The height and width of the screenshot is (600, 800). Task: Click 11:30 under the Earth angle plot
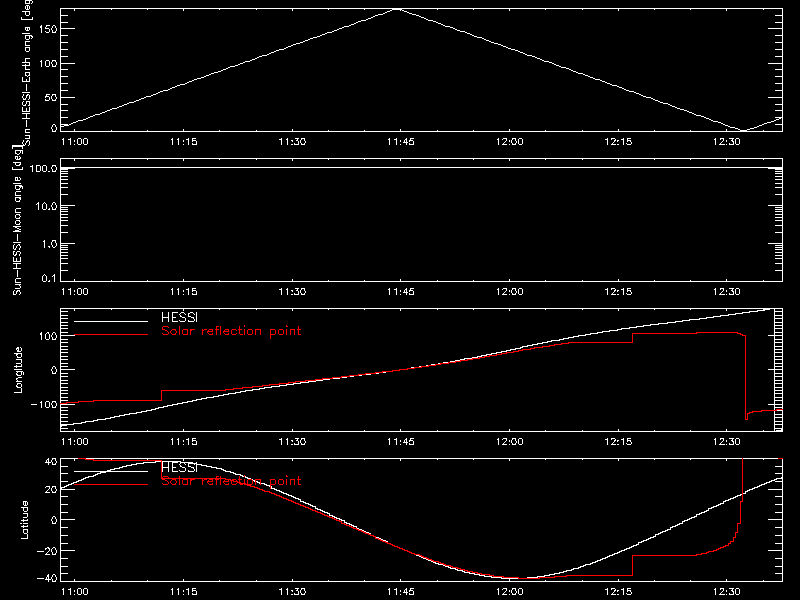[x=292, y=142]
